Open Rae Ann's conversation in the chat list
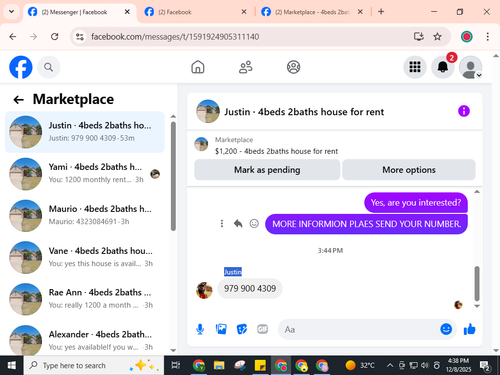Screen dimensions: 500x375 85,299
